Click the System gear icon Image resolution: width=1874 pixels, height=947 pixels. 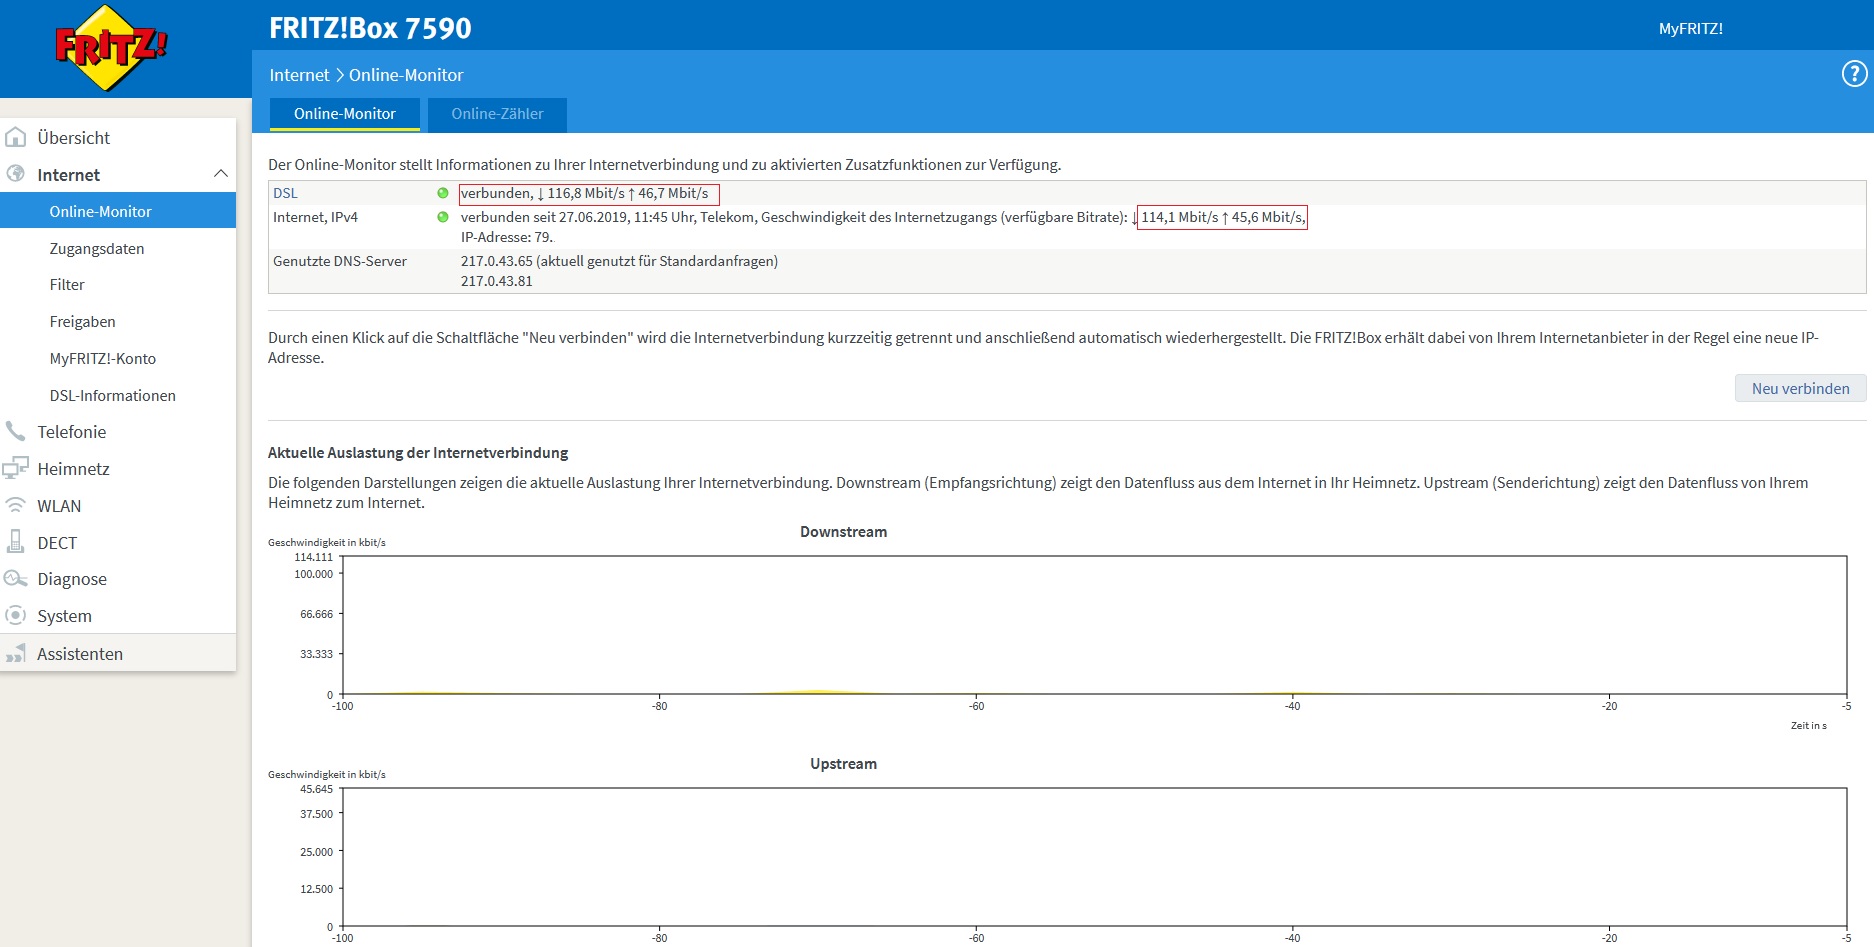coord(16,615)
